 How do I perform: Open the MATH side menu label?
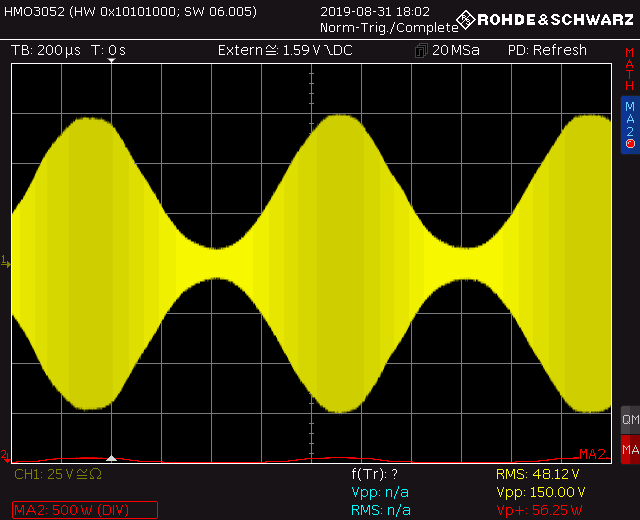click(630, 76)
